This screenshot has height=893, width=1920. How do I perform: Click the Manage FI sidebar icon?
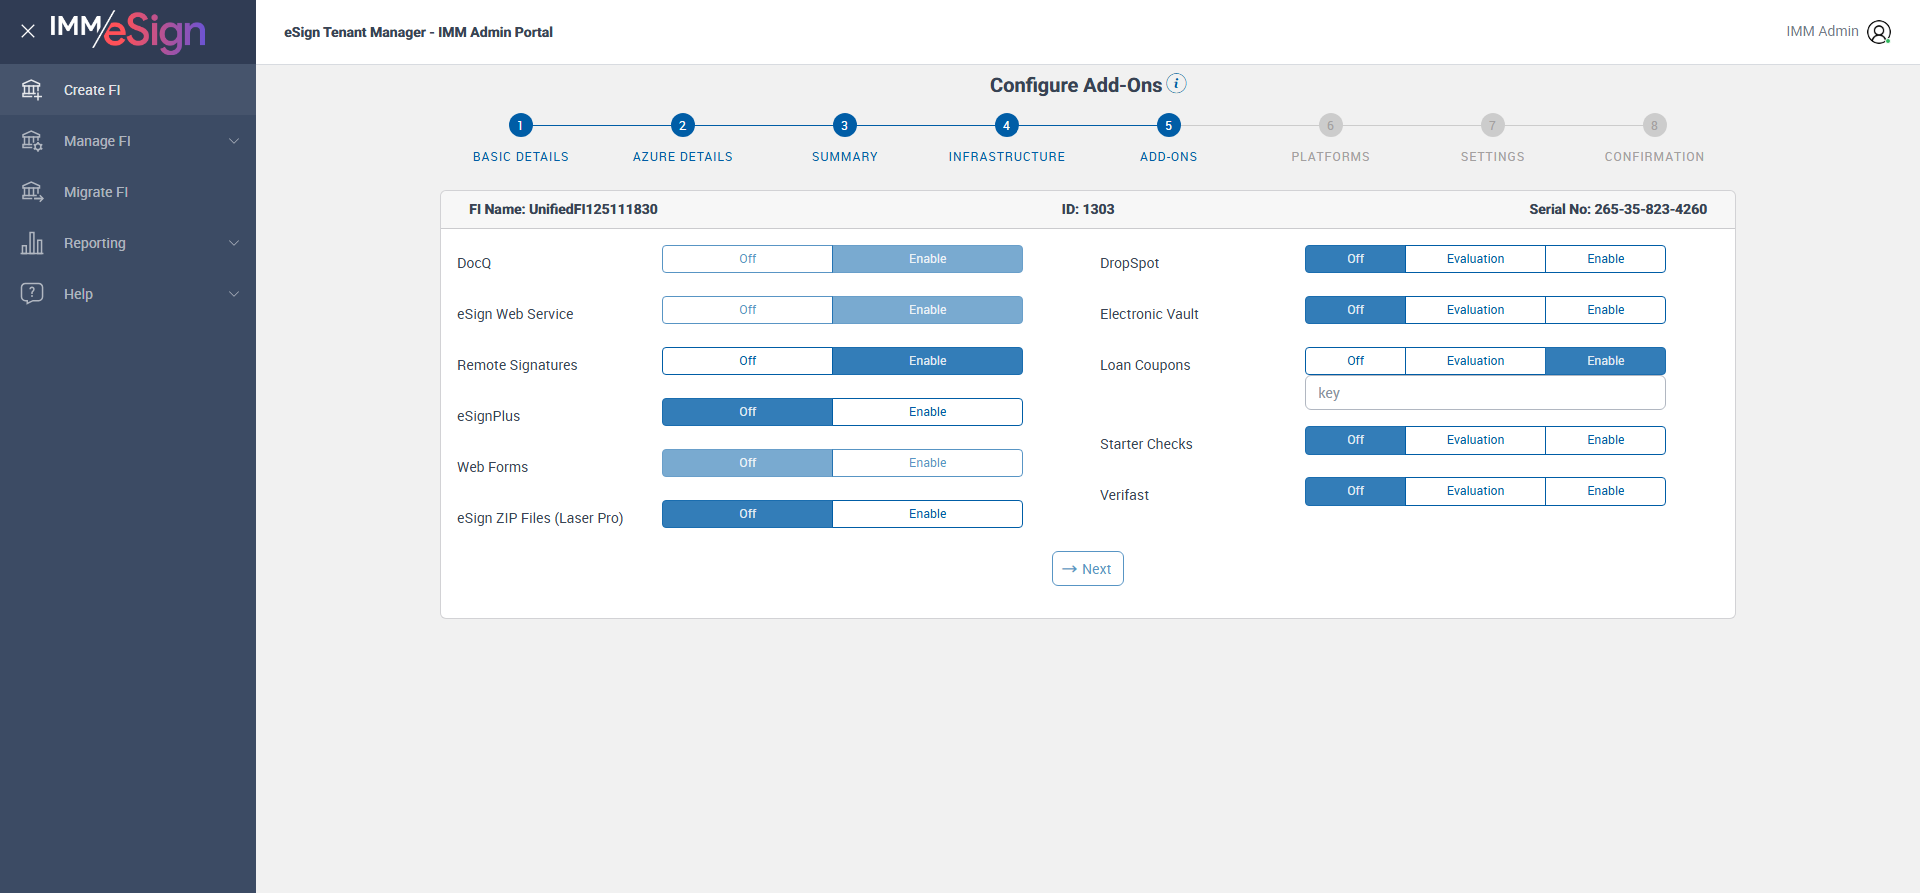[32, 141]
